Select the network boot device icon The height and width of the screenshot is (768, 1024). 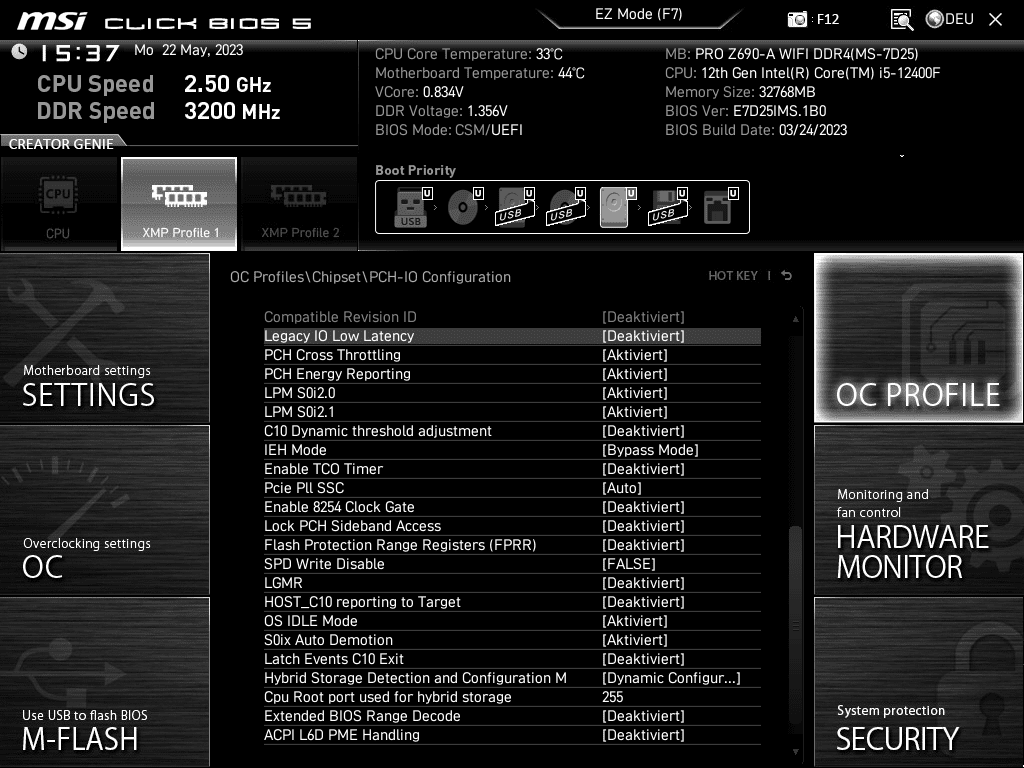pyautogui.click(x=719, y=207)
